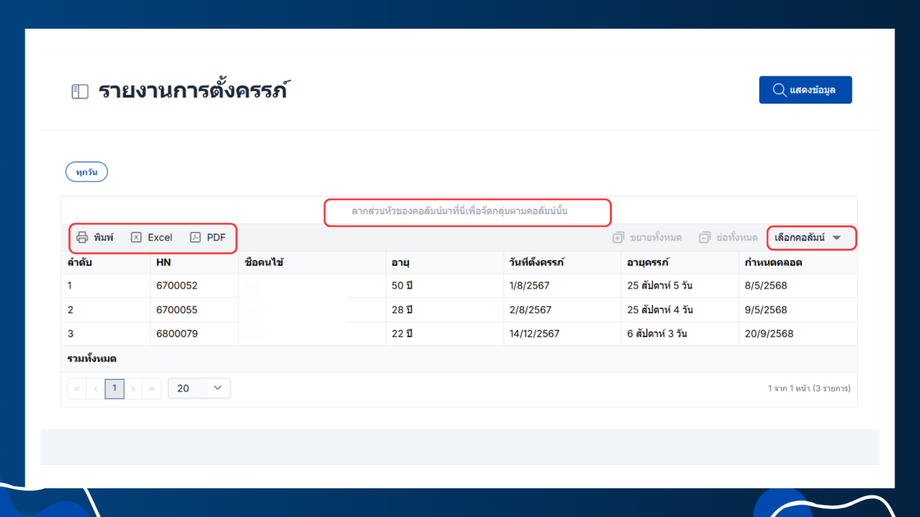Select page 1 in the pager
This screenshot has width=920, height=517.
point(114,388)
